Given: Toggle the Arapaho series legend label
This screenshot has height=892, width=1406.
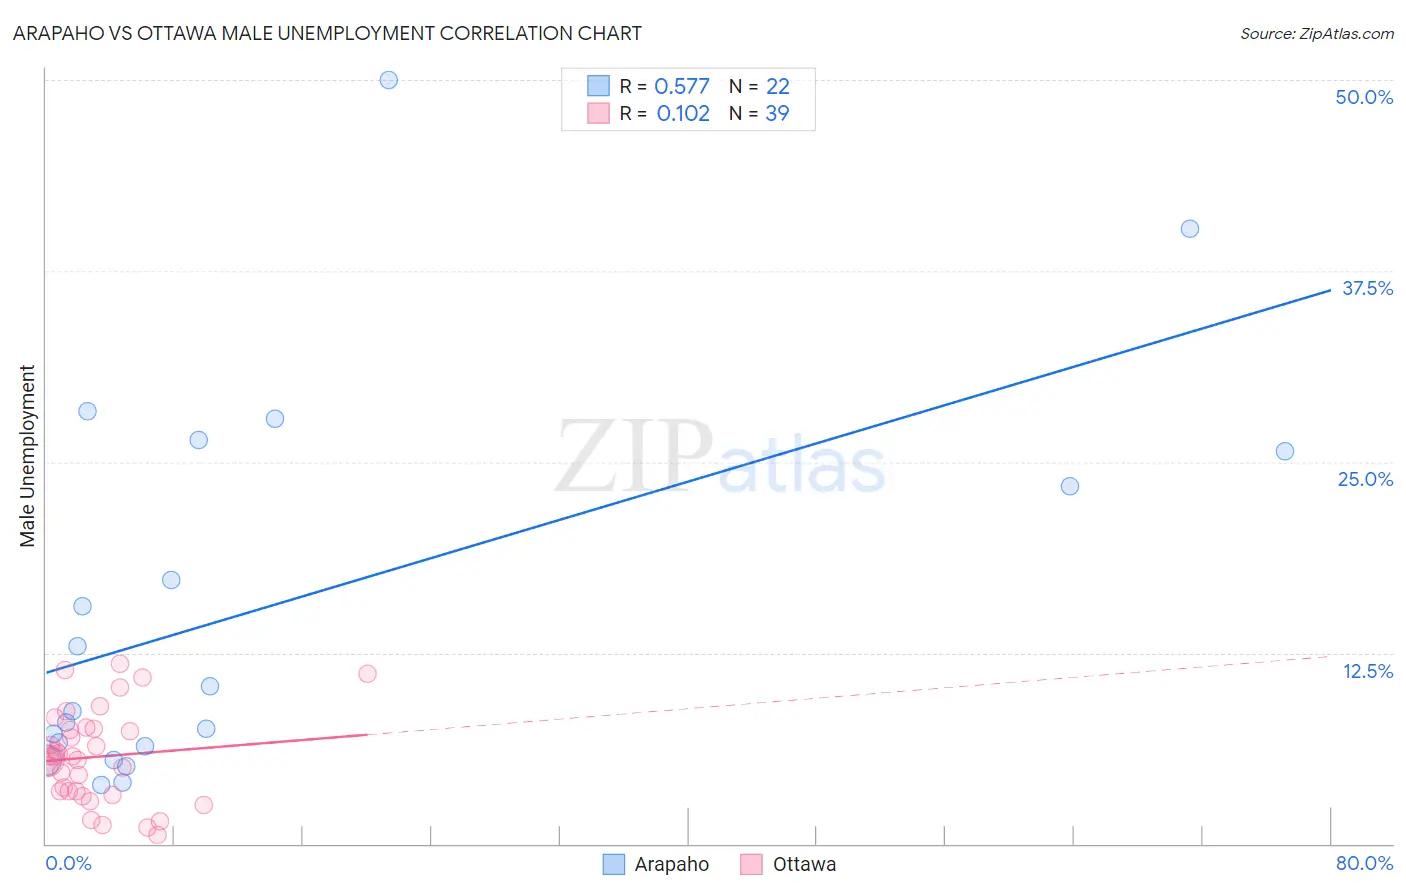Looking at the screenshot, I should pyautogui.click(x=671, y=864).
